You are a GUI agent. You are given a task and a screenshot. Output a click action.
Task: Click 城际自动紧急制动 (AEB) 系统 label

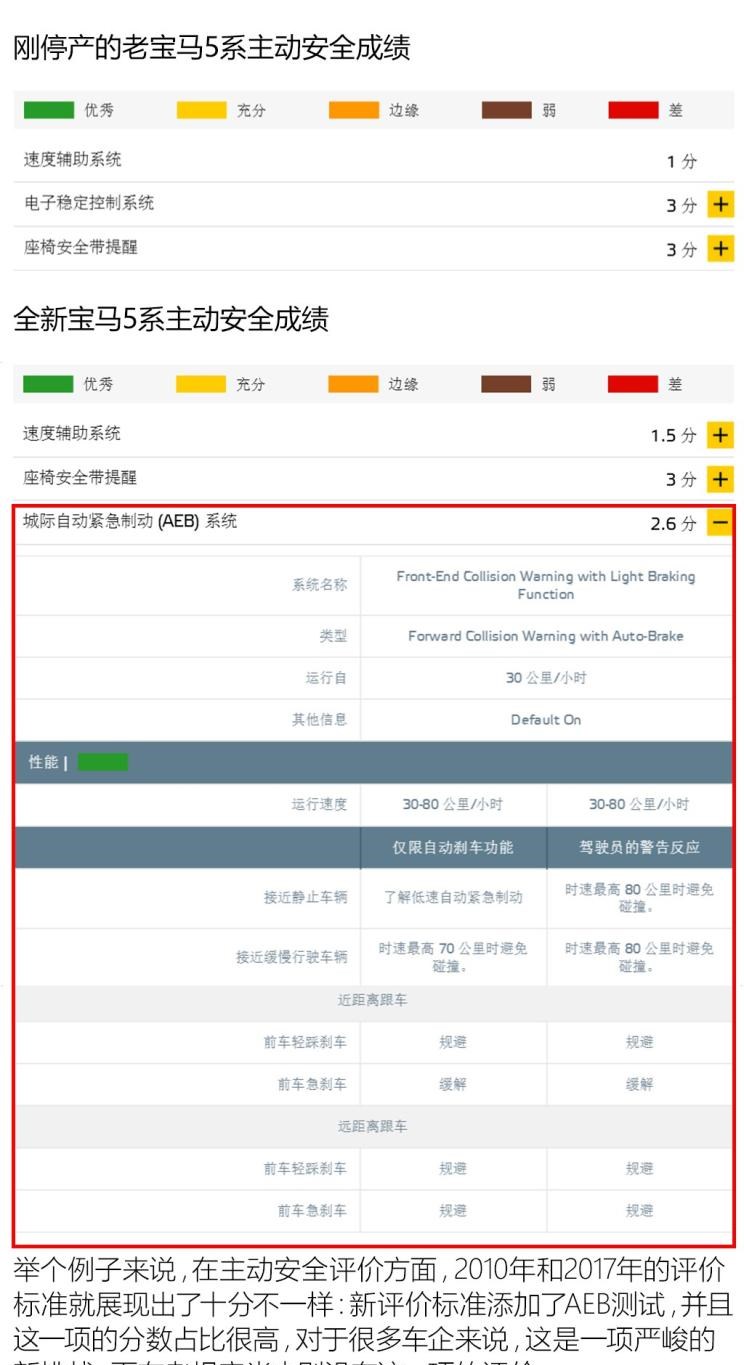pyautogui.click(x=130, y=521)
